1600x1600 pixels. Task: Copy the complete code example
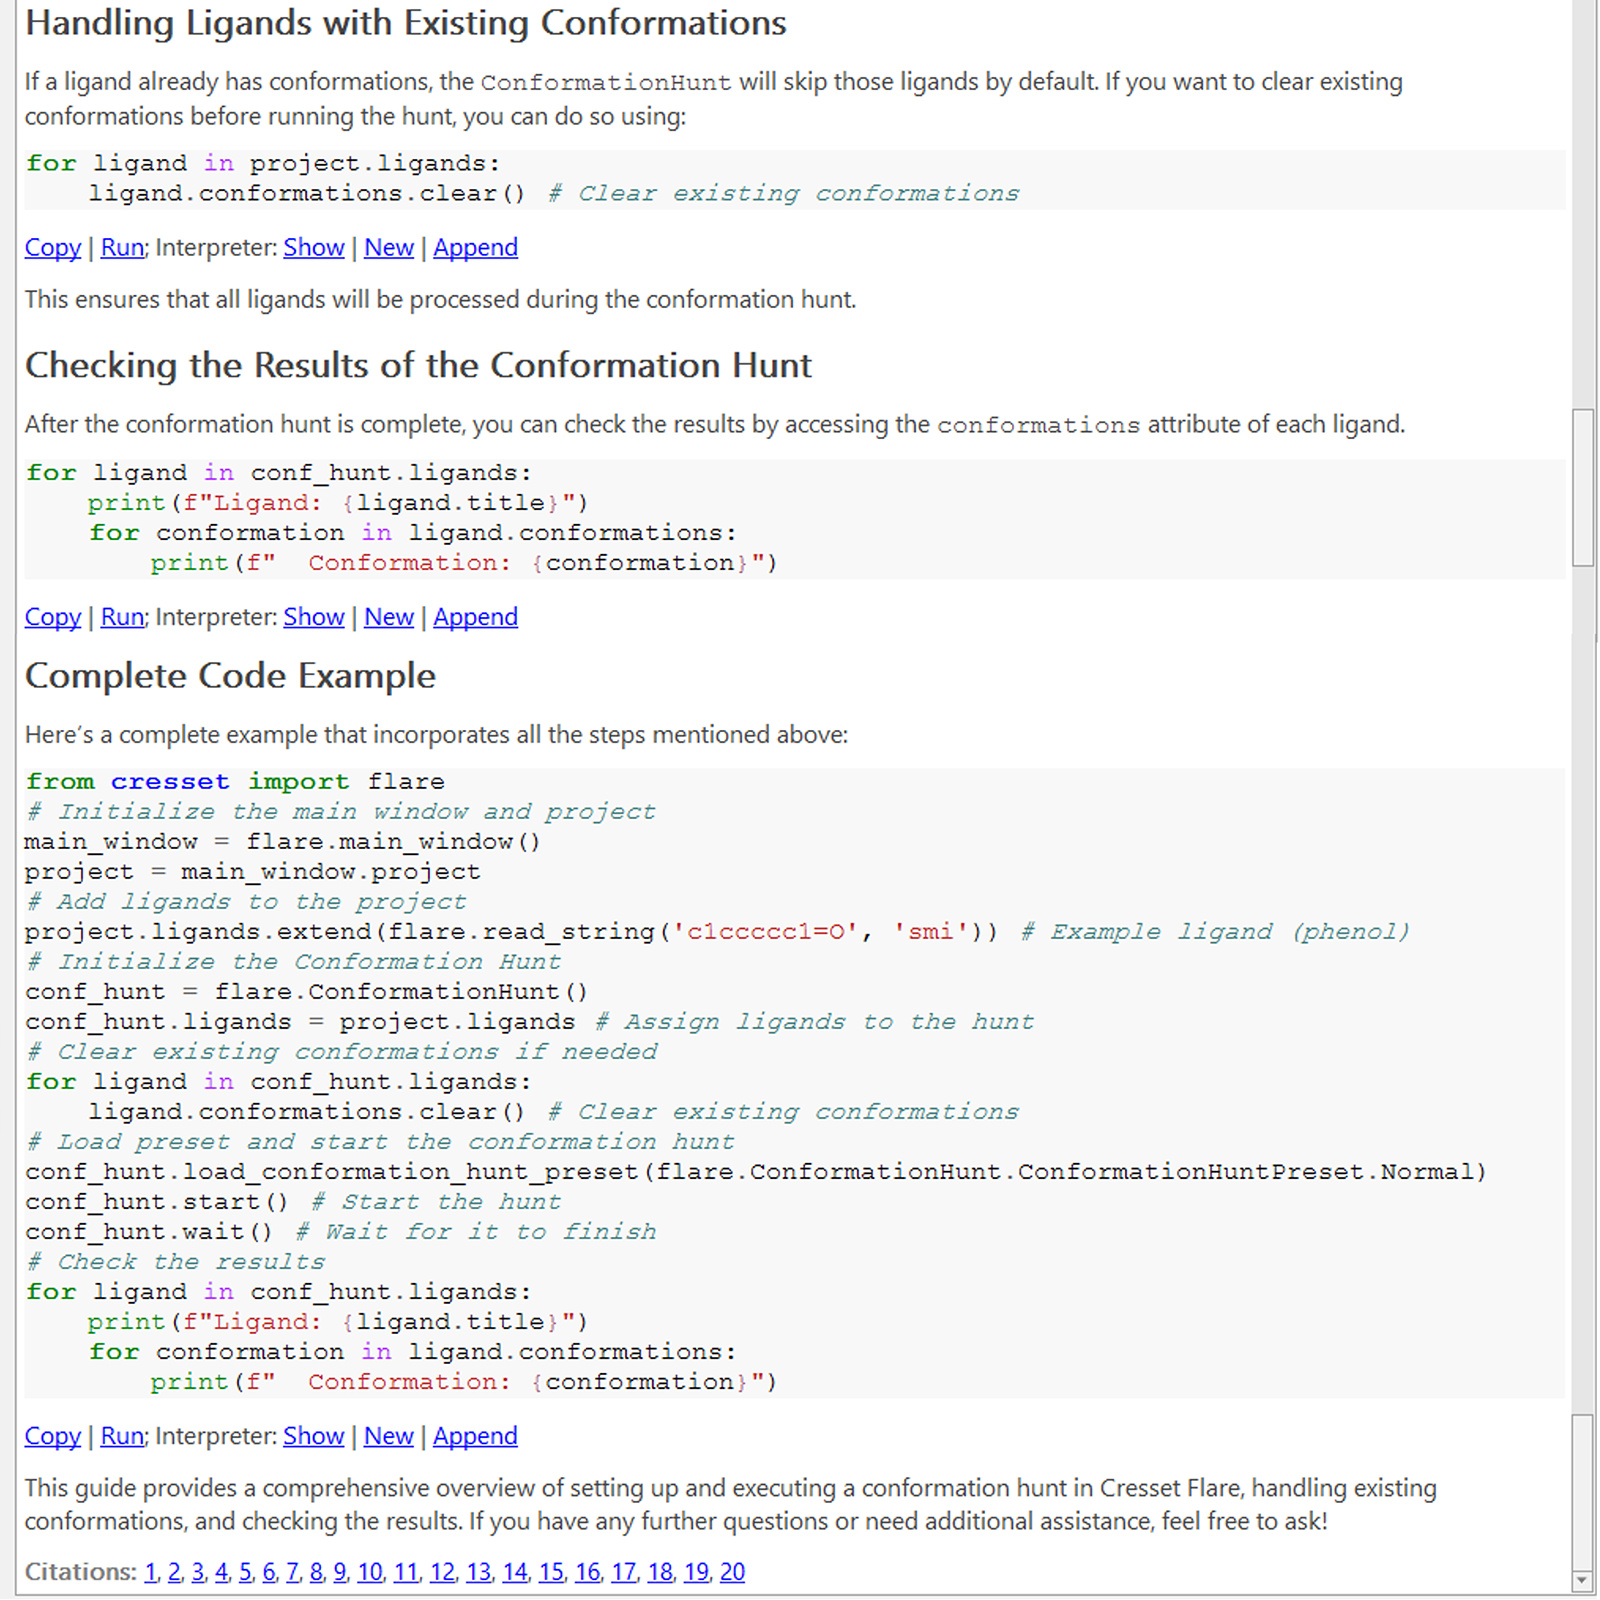(x=52, y=1436)
